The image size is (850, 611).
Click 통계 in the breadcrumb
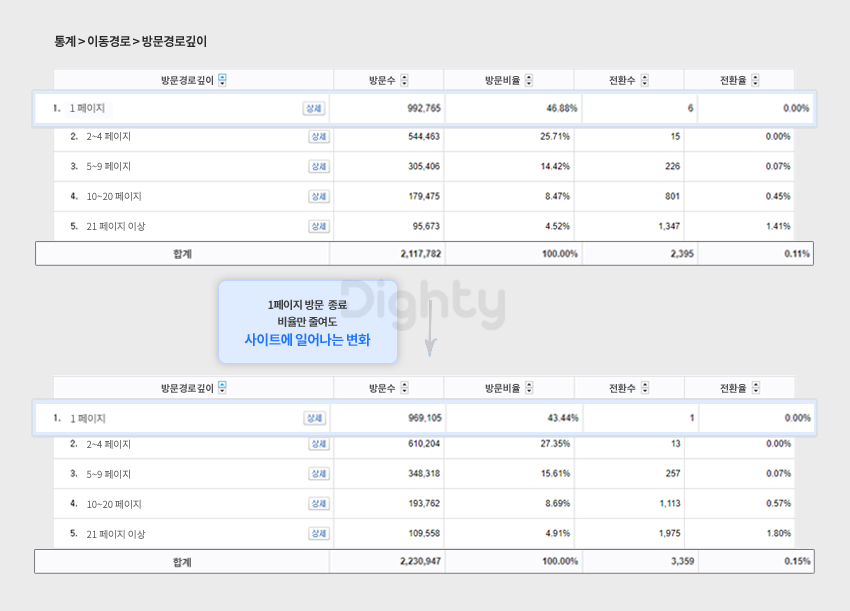(x=65, y=41)
